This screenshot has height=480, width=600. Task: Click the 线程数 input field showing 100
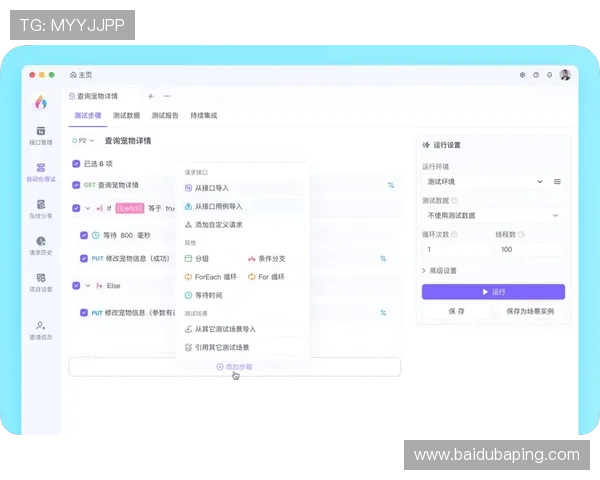tap(530, 249)
